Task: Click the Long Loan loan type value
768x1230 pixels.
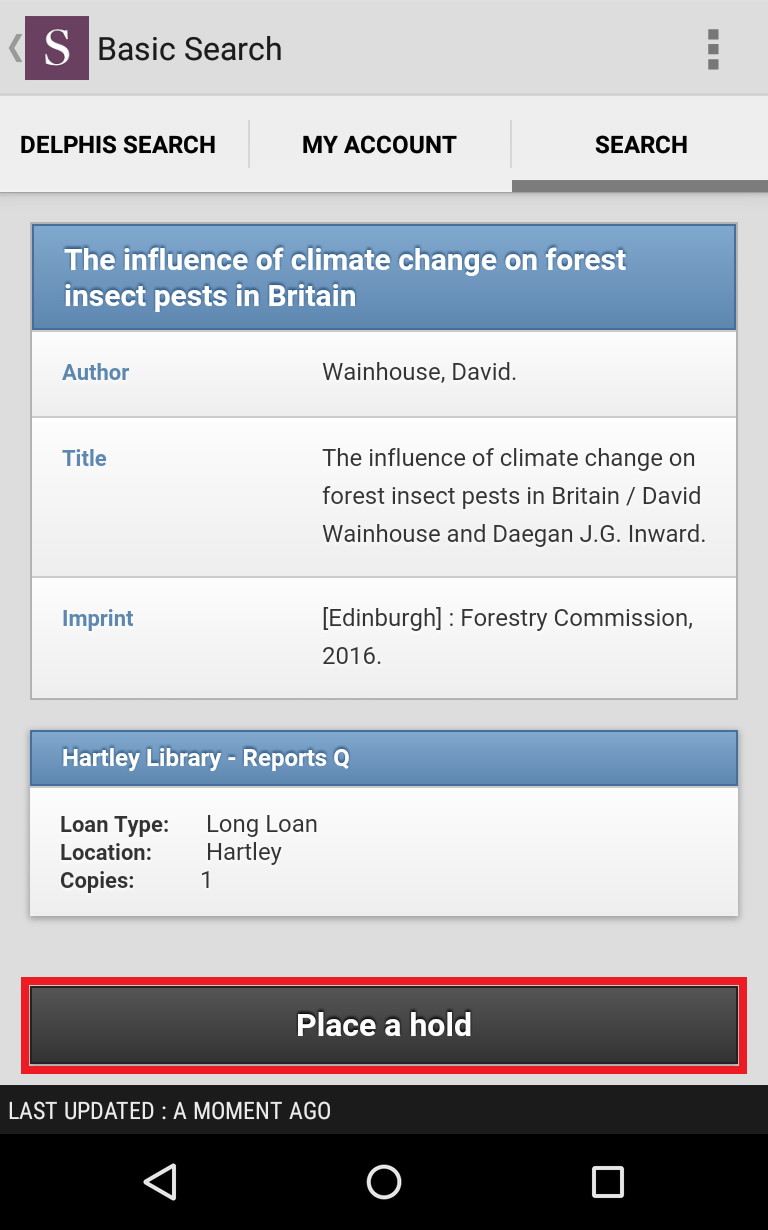Action: [x=261, y=824]
